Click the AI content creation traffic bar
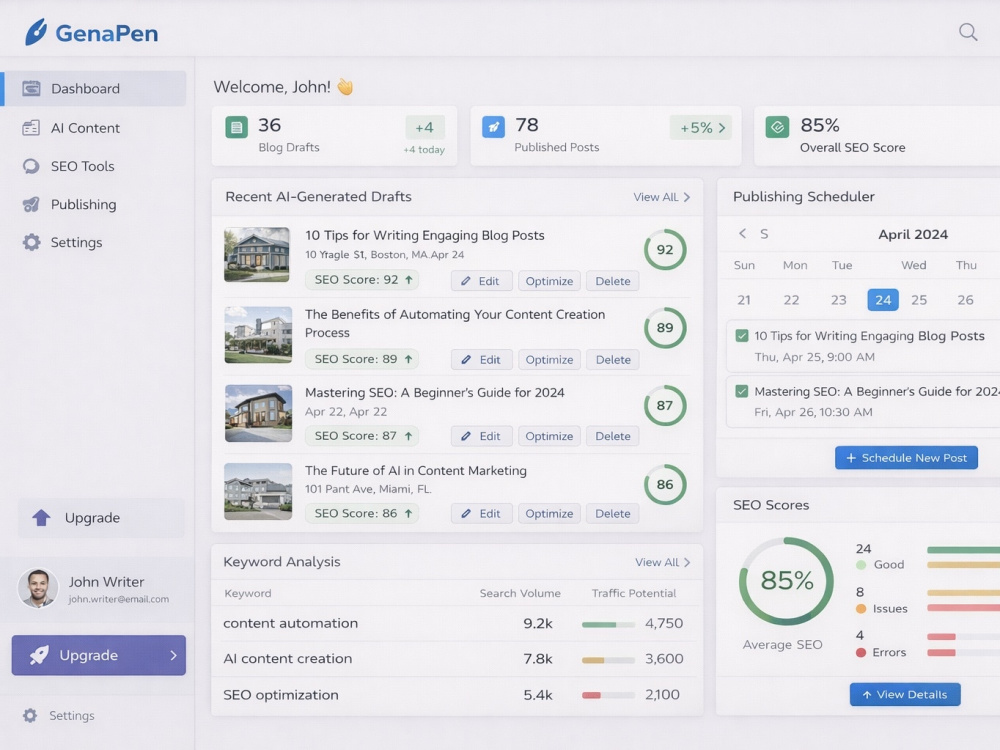 tap(608, 660)
